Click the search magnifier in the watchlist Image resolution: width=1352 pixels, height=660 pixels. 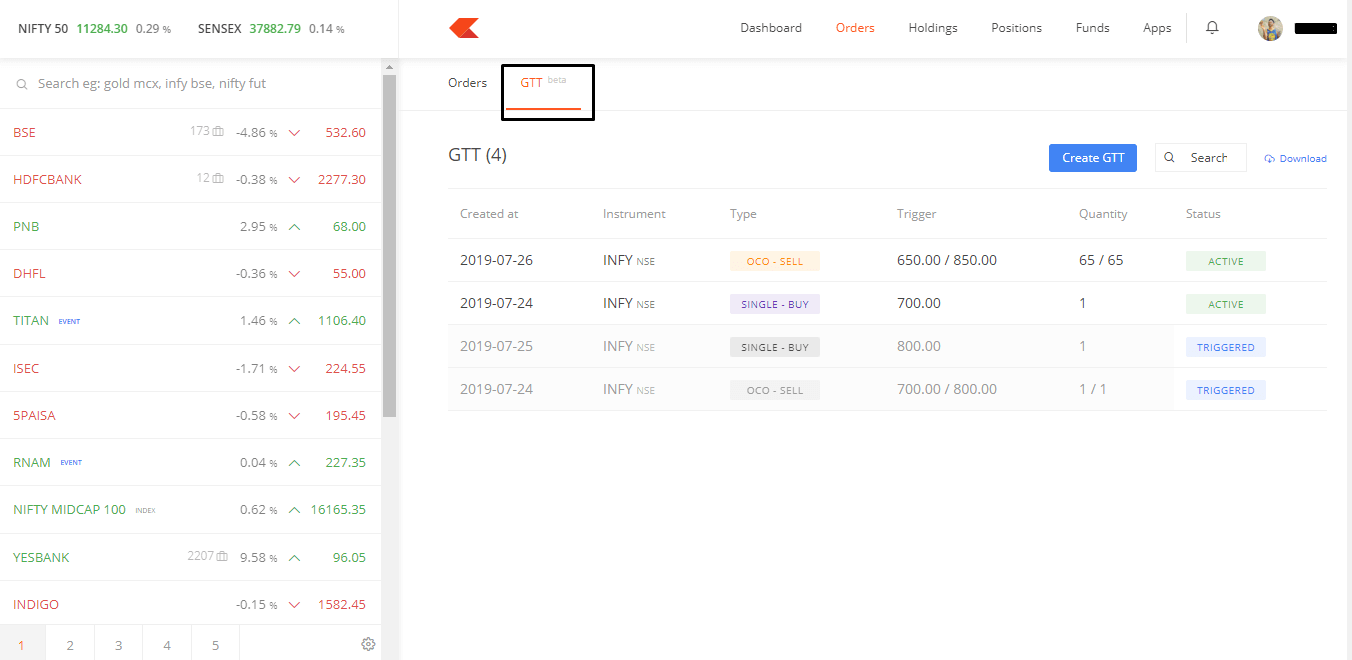22,84
